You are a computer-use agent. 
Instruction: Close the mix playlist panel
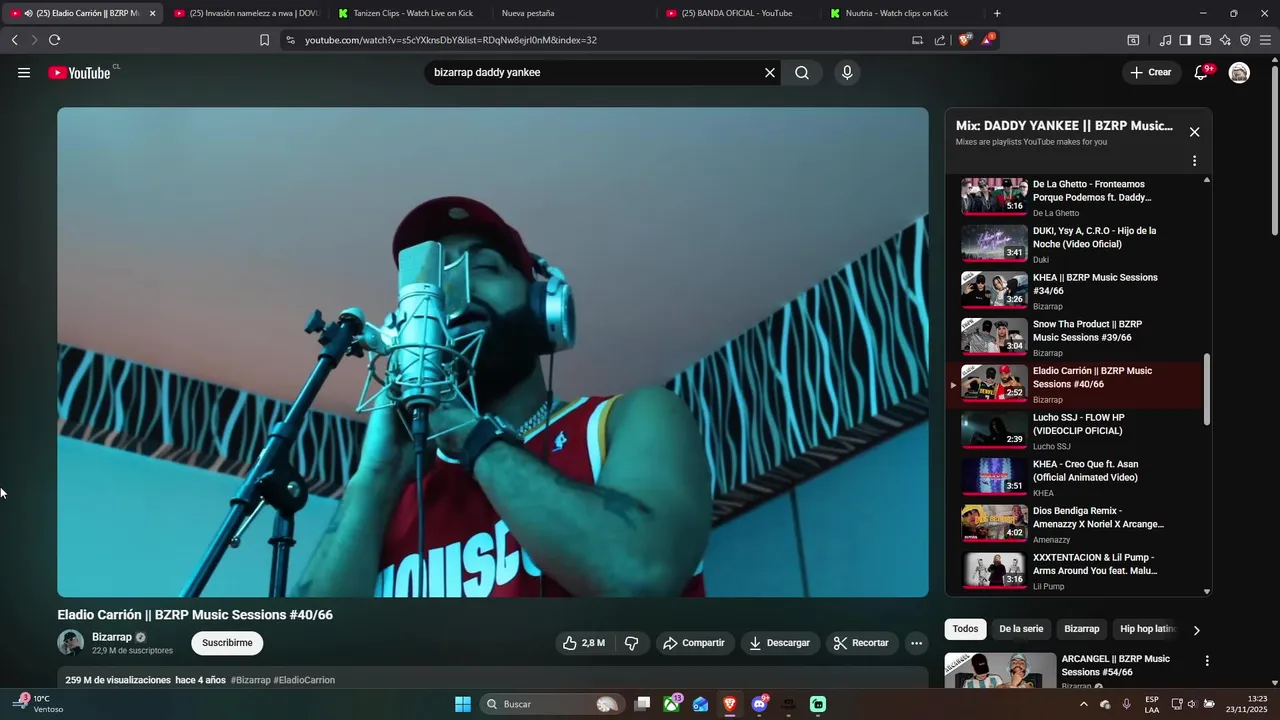point(1194,132)
